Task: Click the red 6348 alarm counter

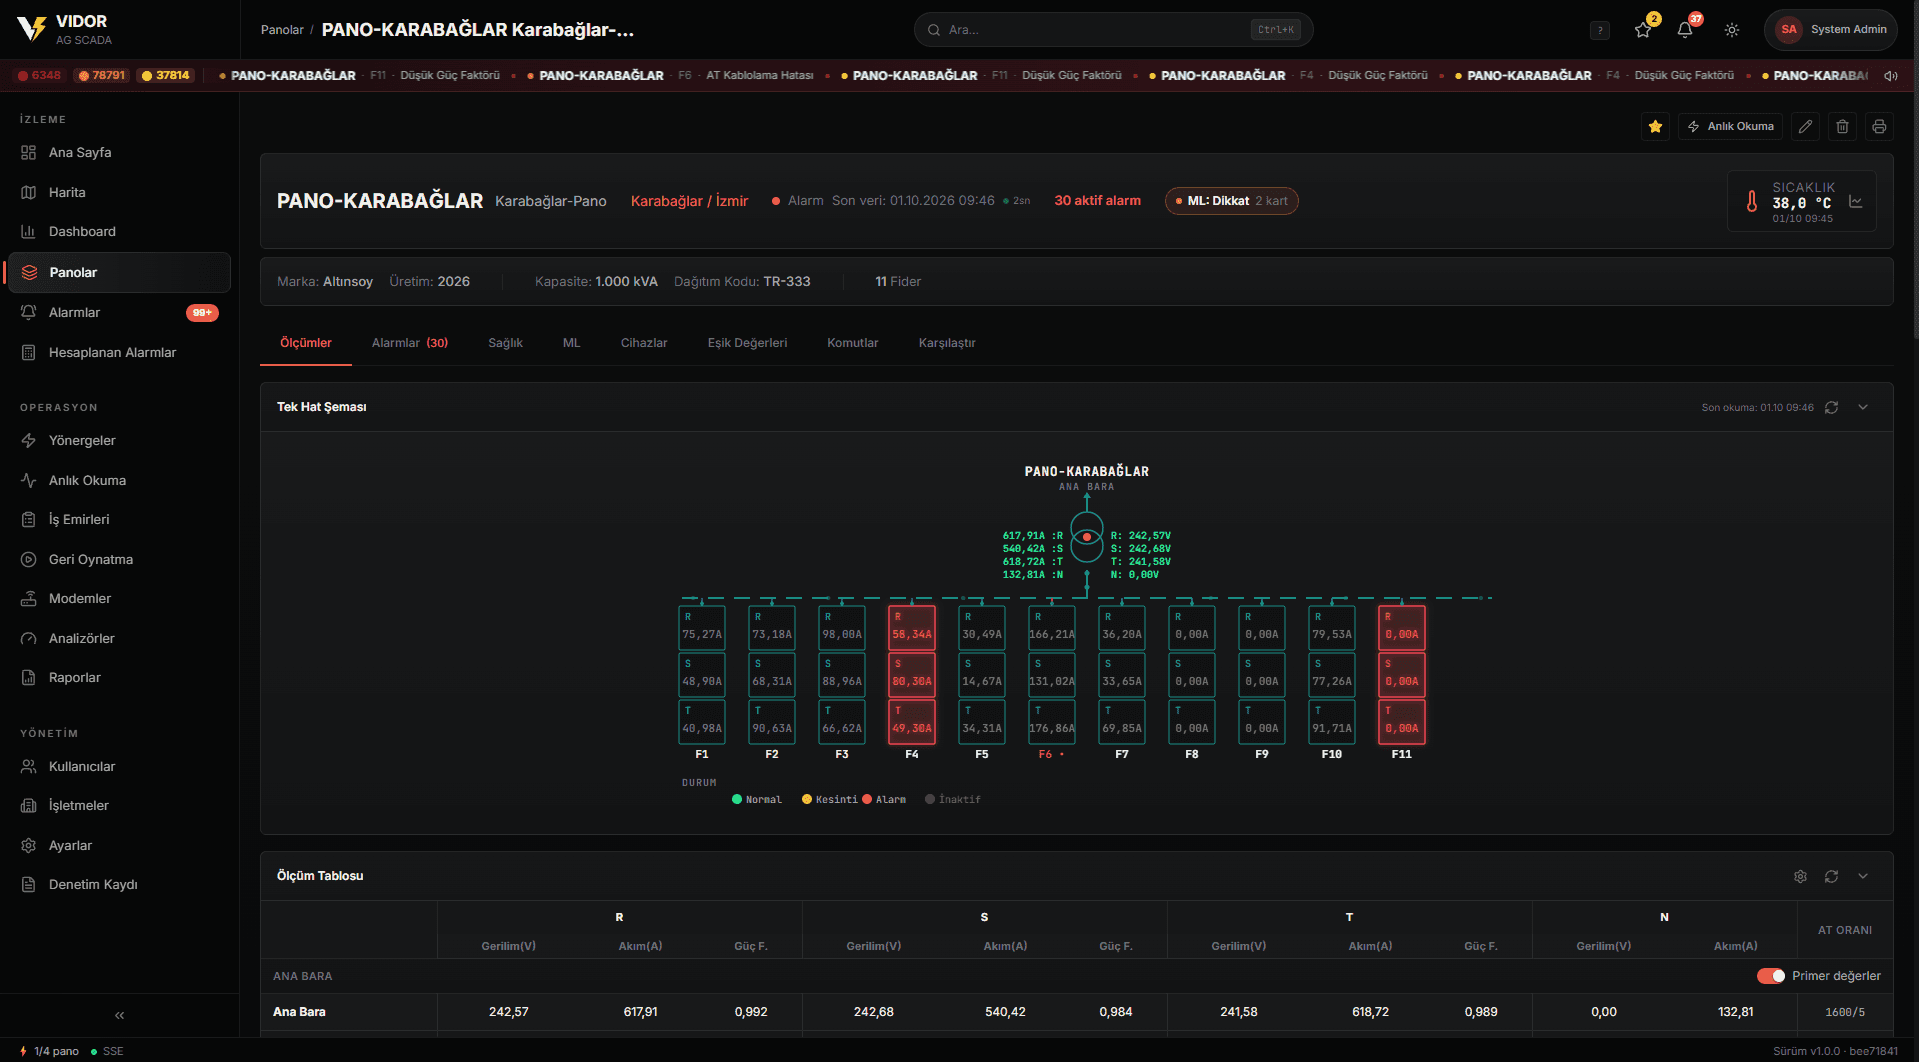Action: [39, 75]
